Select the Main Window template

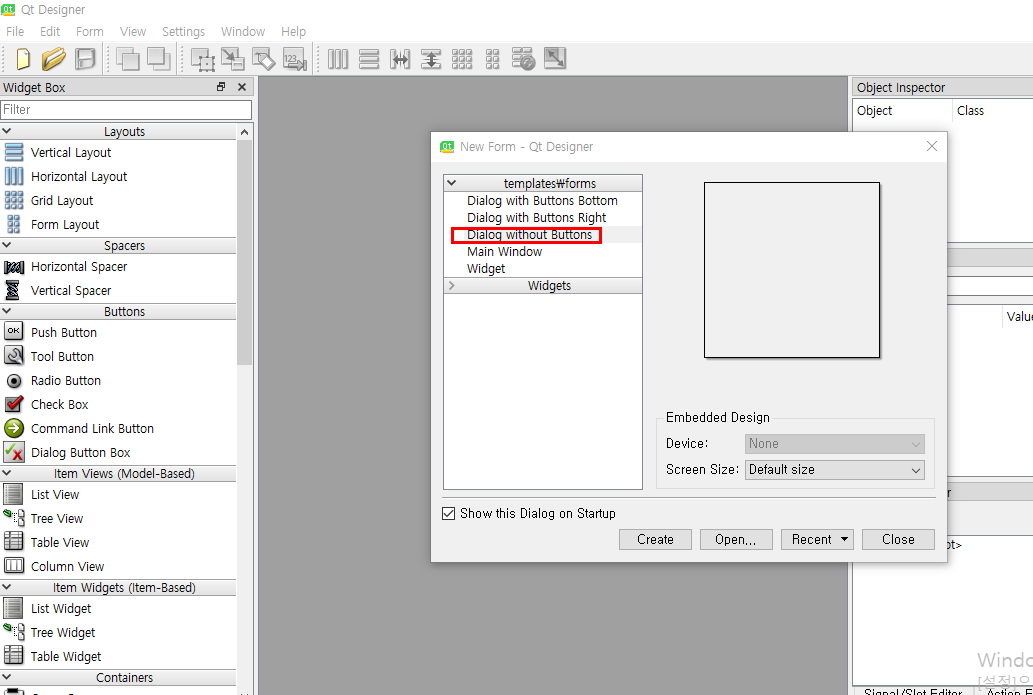pos(505,252)
